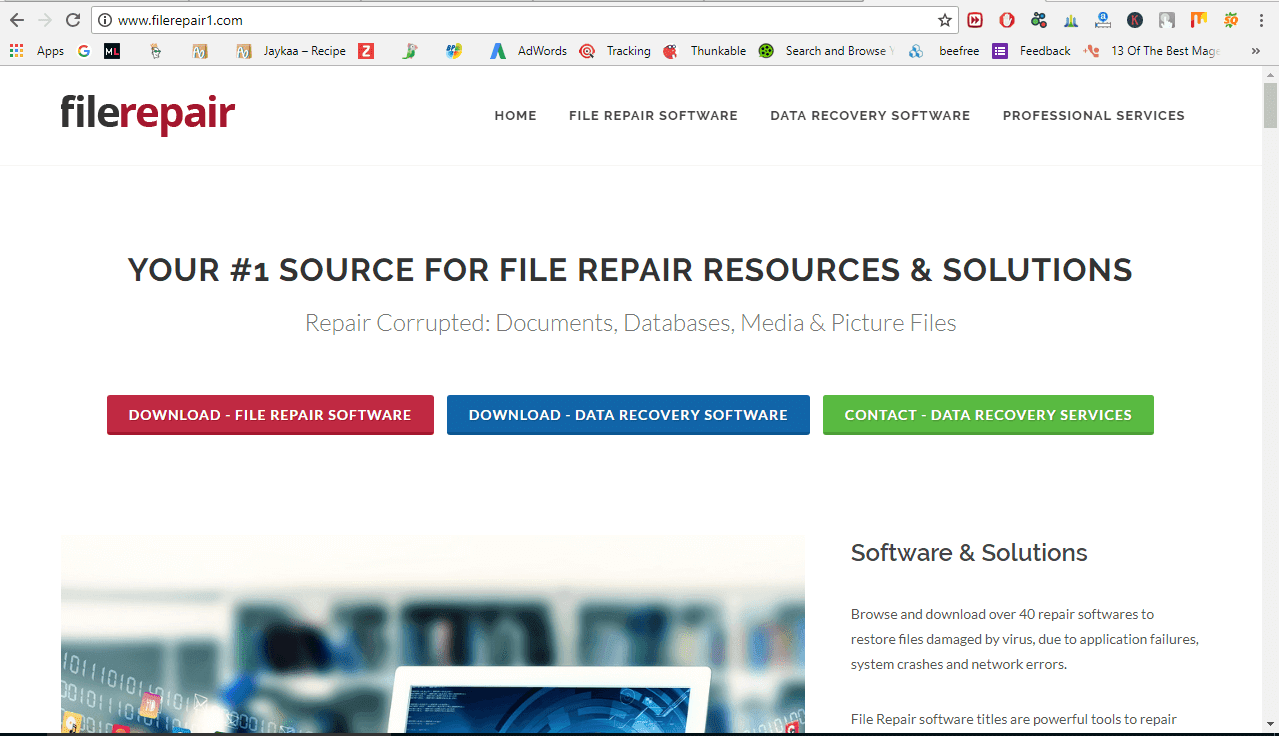Click the browser forward arrow

click(44, 20)
